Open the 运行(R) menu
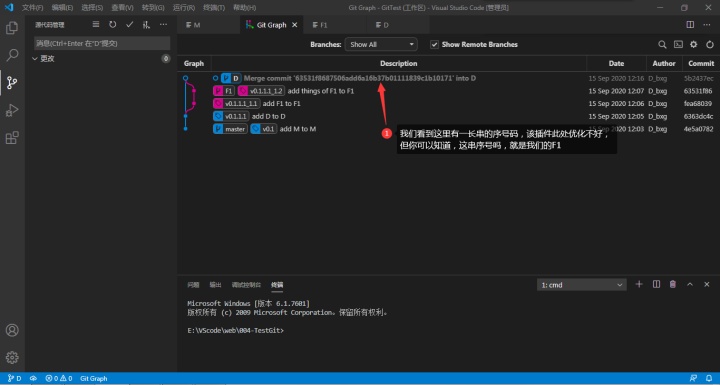720x385 pixels. click(x=184, y=7)
